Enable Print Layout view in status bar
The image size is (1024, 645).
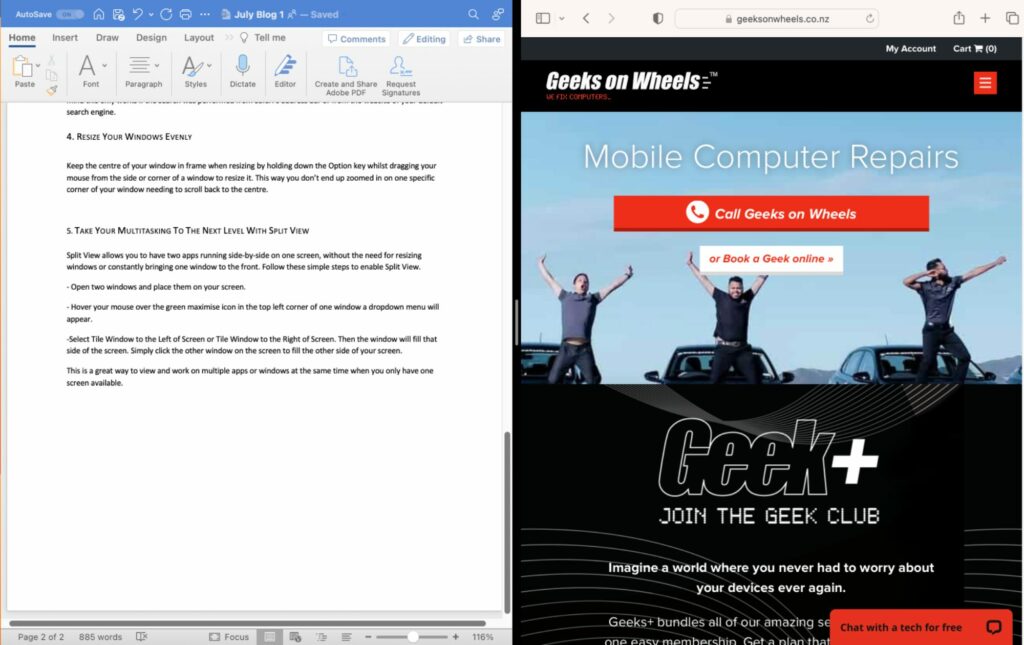(x=267, y=635)
